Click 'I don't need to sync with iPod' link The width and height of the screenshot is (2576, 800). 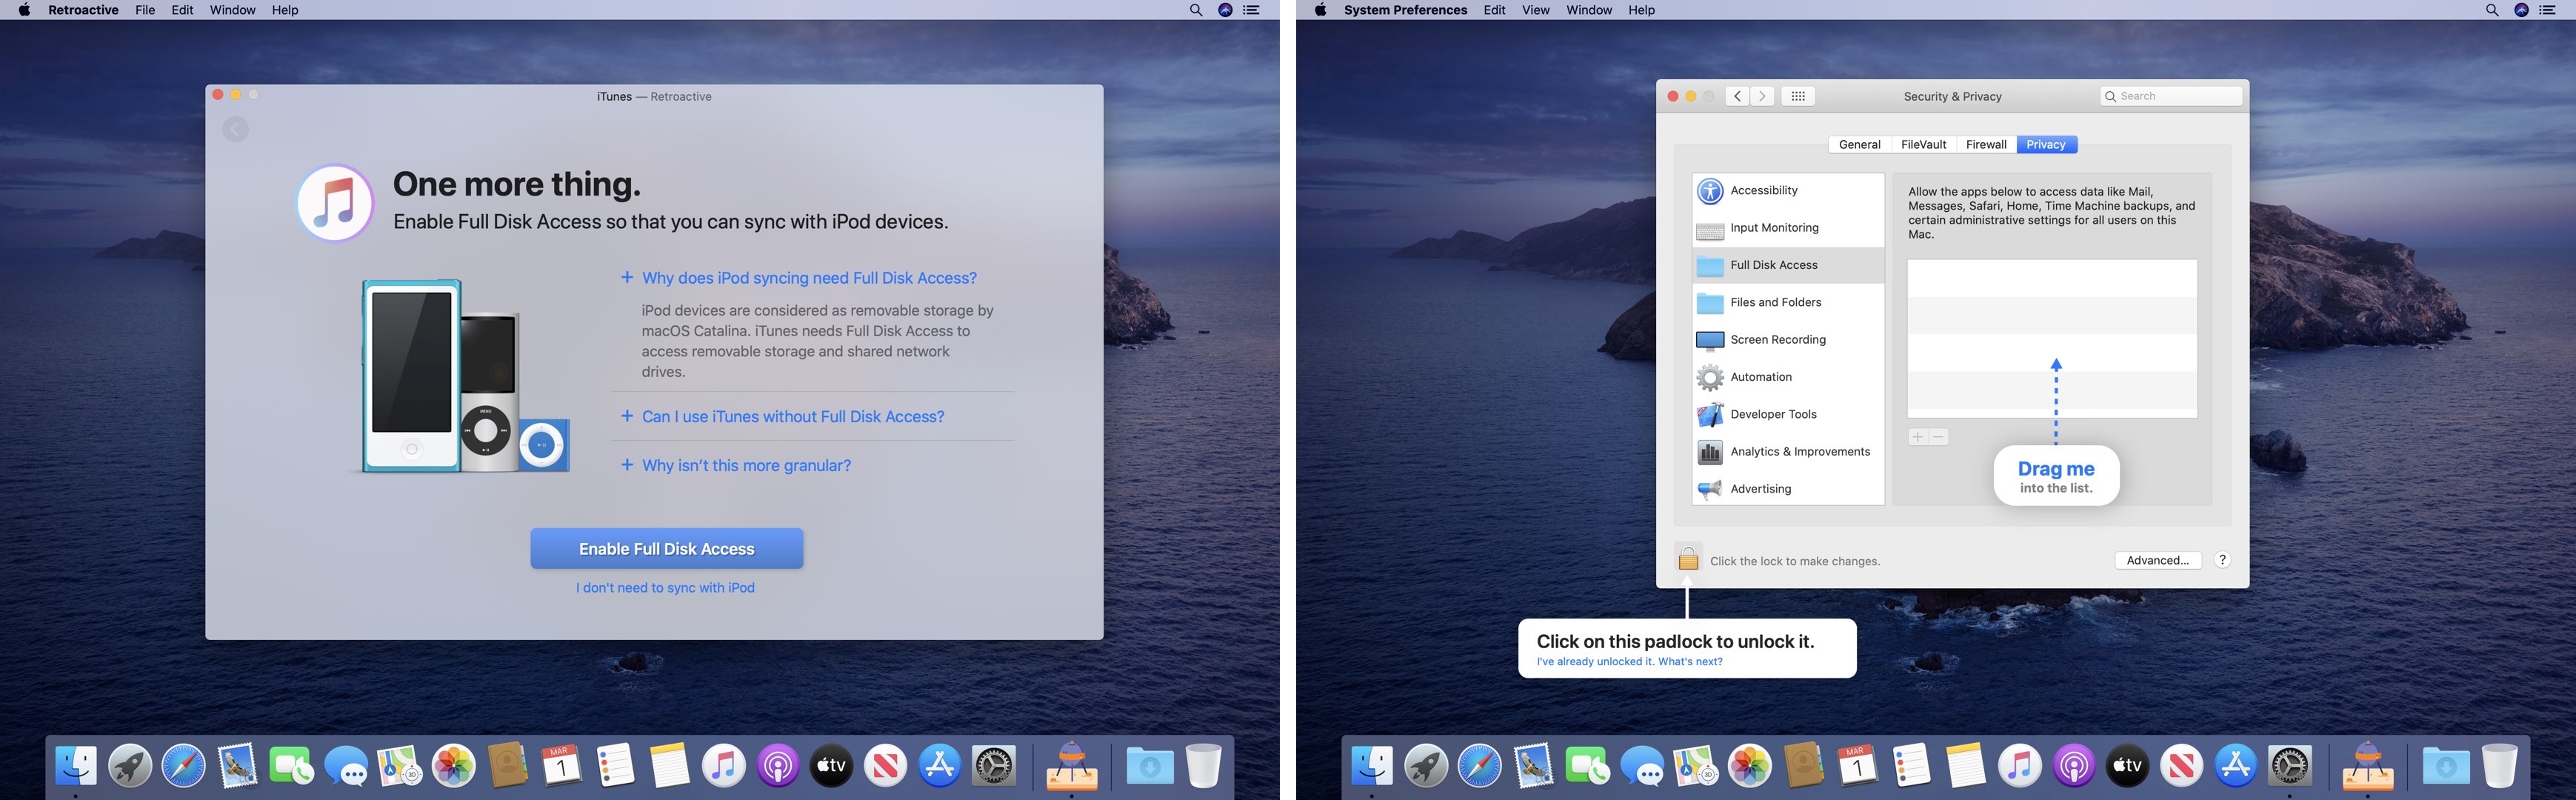(x=665, y=588)
